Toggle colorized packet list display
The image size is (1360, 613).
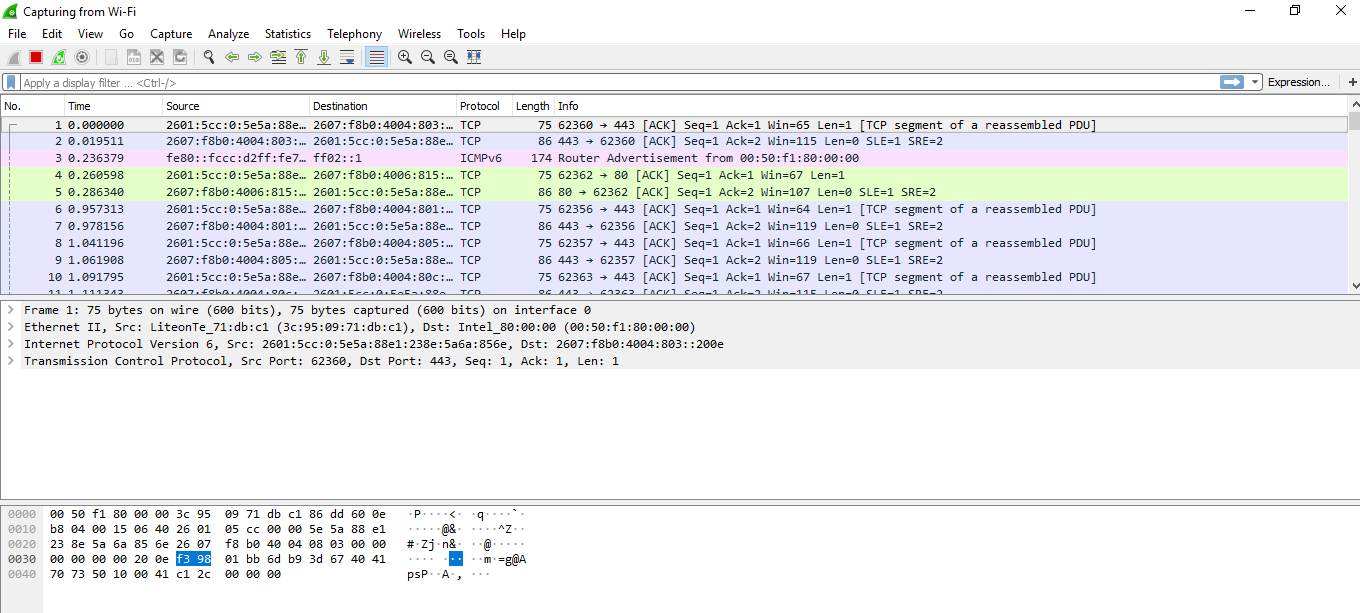376,57
